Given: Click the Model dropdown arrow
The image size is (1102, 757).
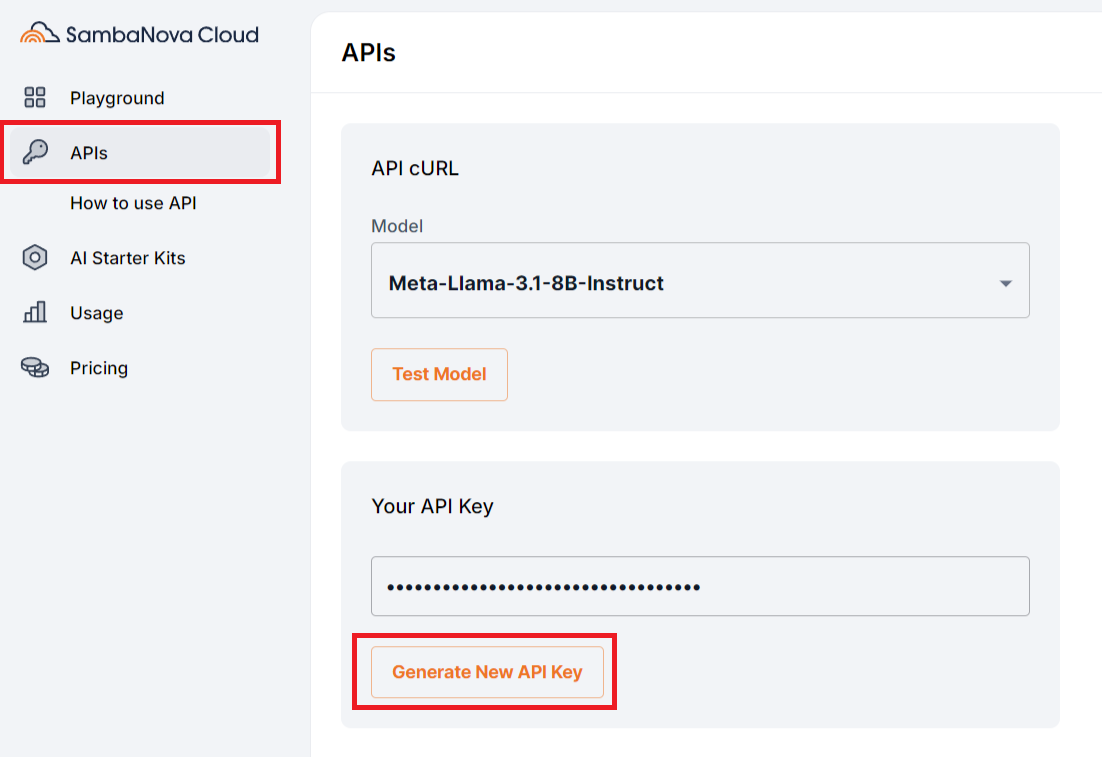Looking at the screenshot, I should pyautogui.click(x=1006, y=284).
